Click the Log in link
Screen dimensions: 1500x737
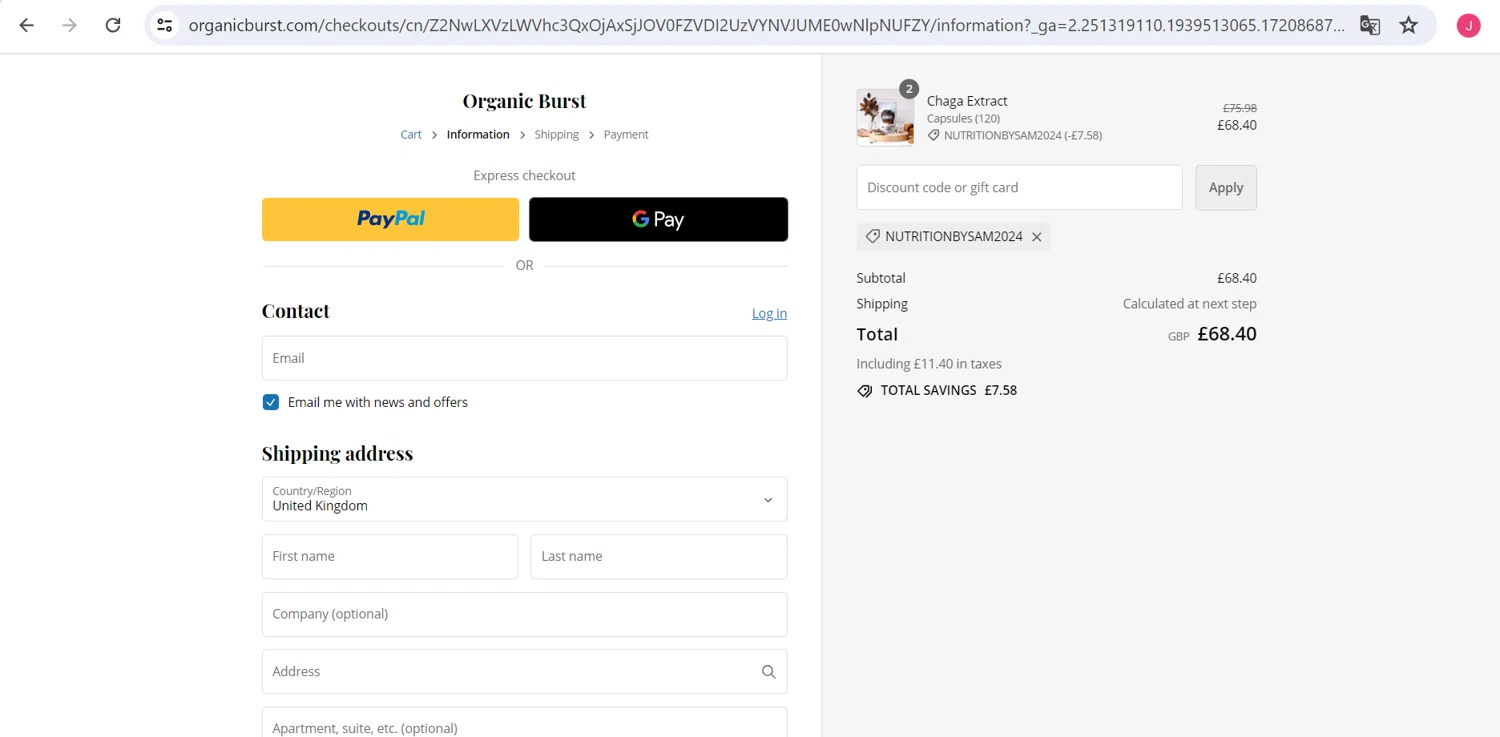pos(769,313)
